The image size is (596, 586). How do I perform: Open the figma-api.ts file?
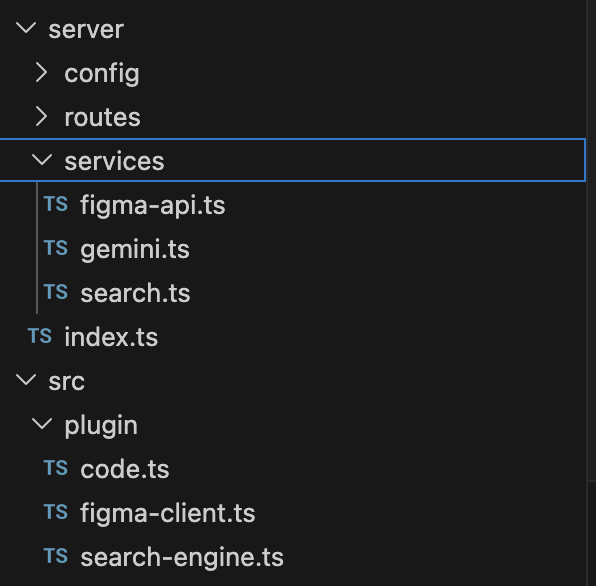pyautogui.click(x=152, y=206)
